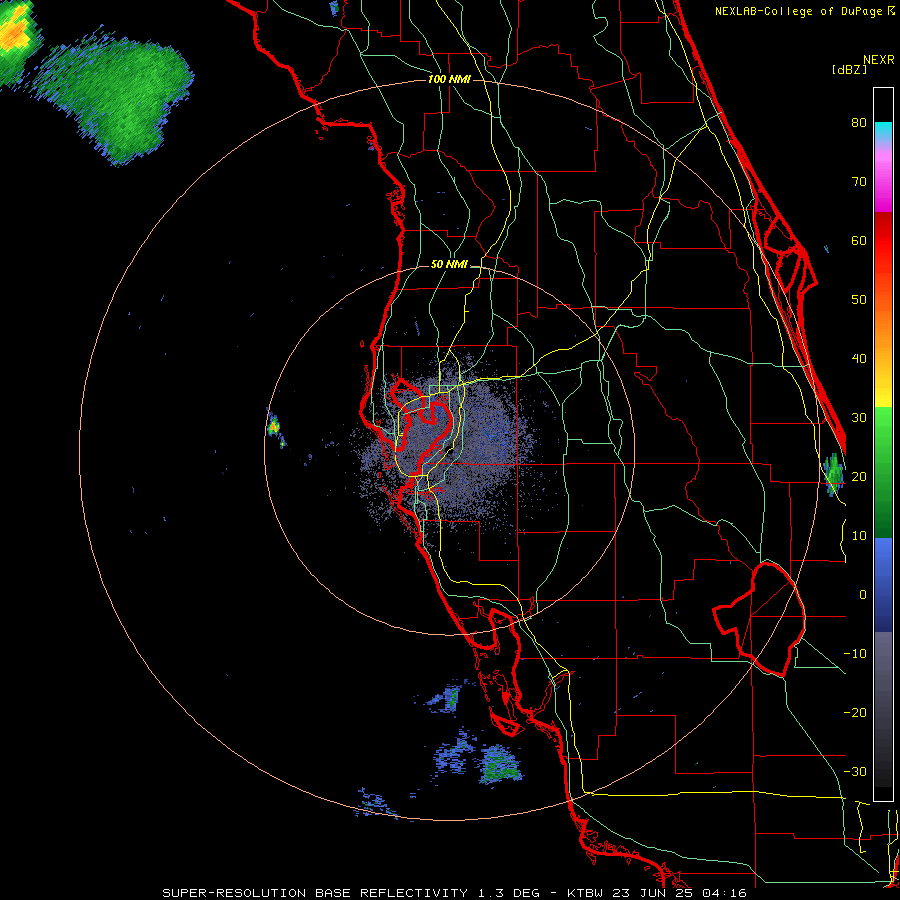The image size is (900, 900).
Task: Click the NEXLAB-College of DuPage credit text
Action: tap(800, 11)
